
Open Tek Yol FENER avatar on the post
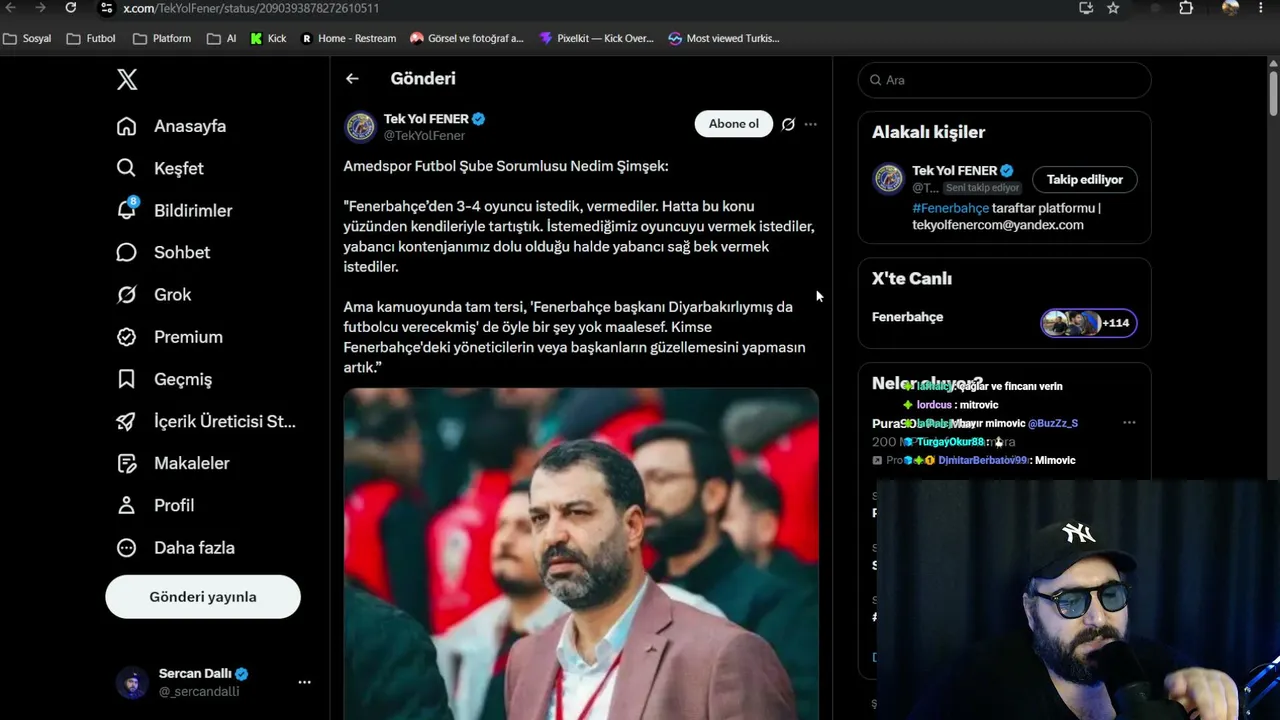[x=360, y=127]
